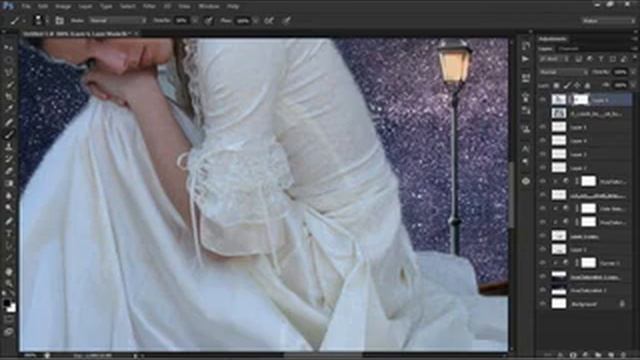Image resolution: width=640 pixels, height=360 pixels.
Task: Hide Layer 6 with its eye icon
Action: pyautogui.click(x=543, y=100)
